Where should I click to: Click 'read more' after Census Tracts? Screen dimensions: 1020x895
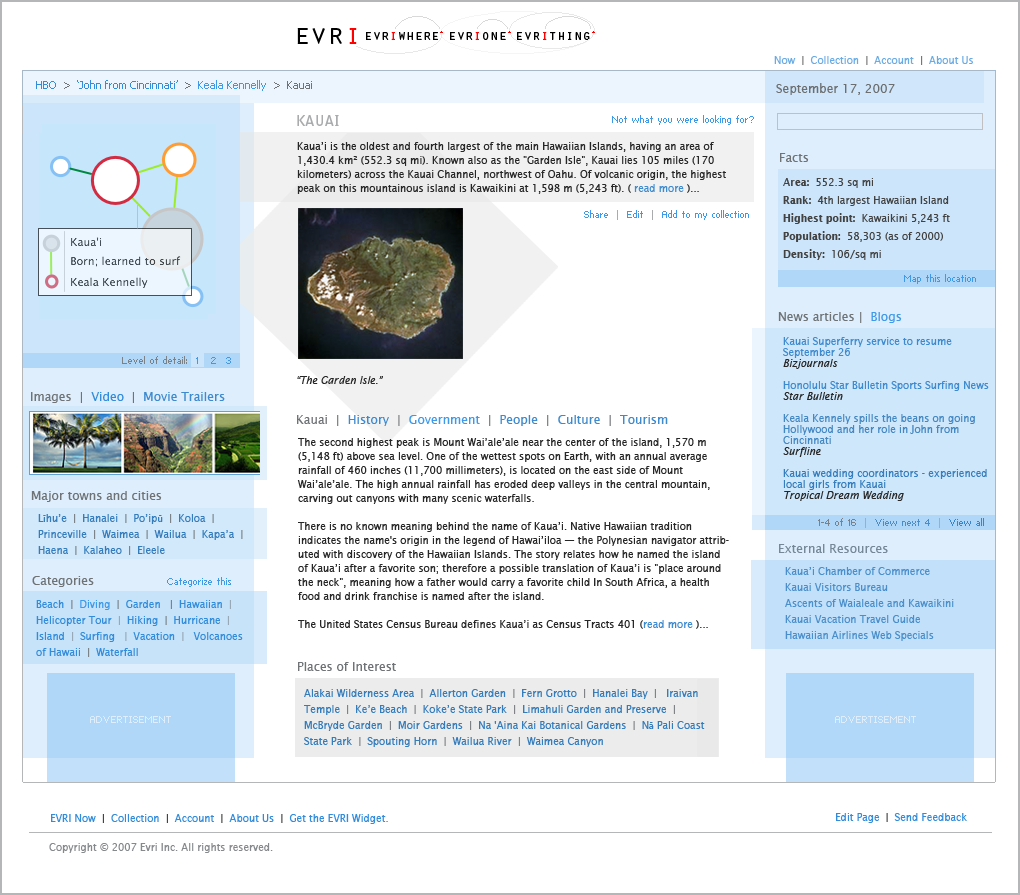[x=667, y=624]
